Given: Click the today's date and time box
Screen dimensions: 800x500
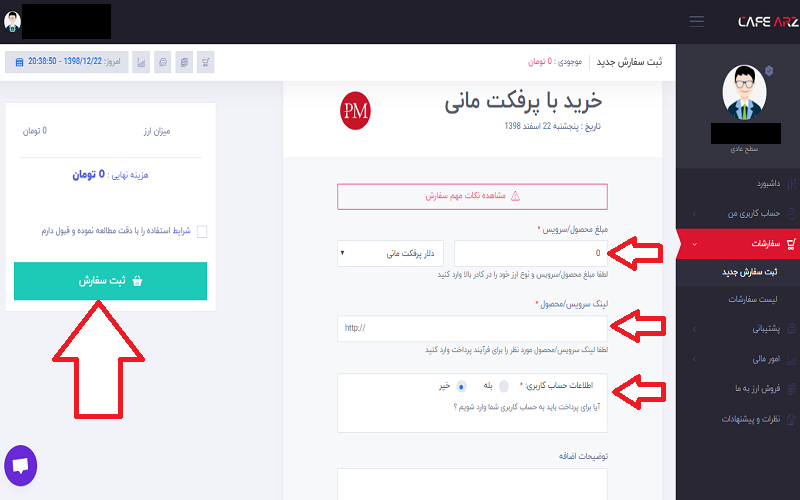Looking at the screenshot, I should (x=67, y=62).
